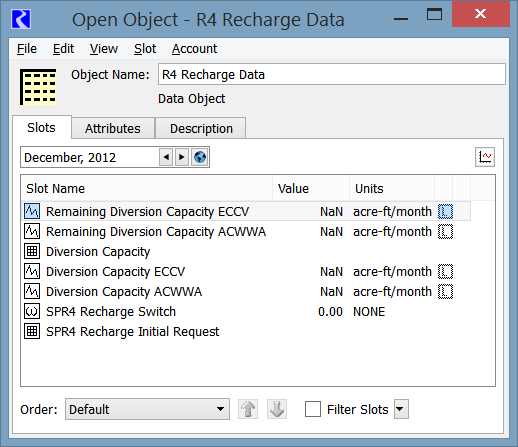Click the plot icon above the slot list
This screenshot has height=447, width=518.
coord(485,157)
